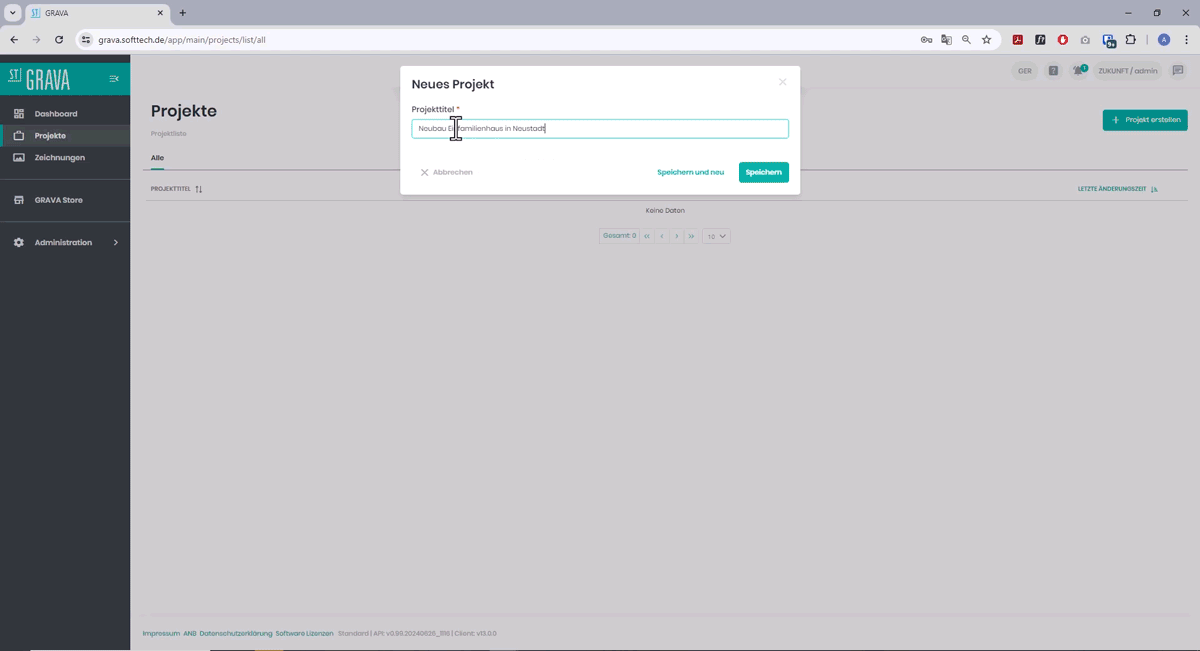Viewport: 1200px width, 651px height.
Task: Open the GER language selector
Action: pos(1024,70)
